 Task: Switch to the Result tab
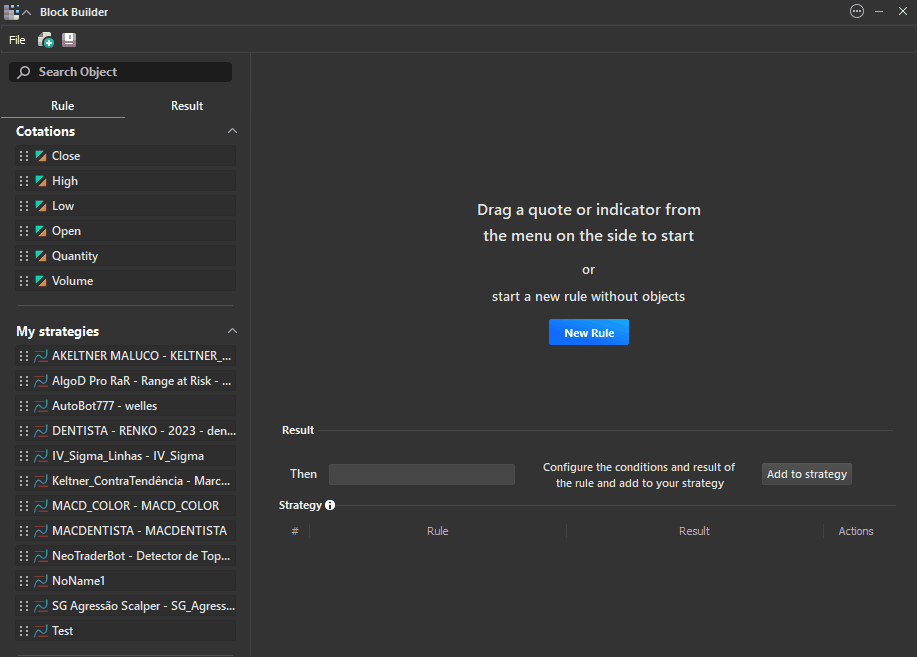187,106
